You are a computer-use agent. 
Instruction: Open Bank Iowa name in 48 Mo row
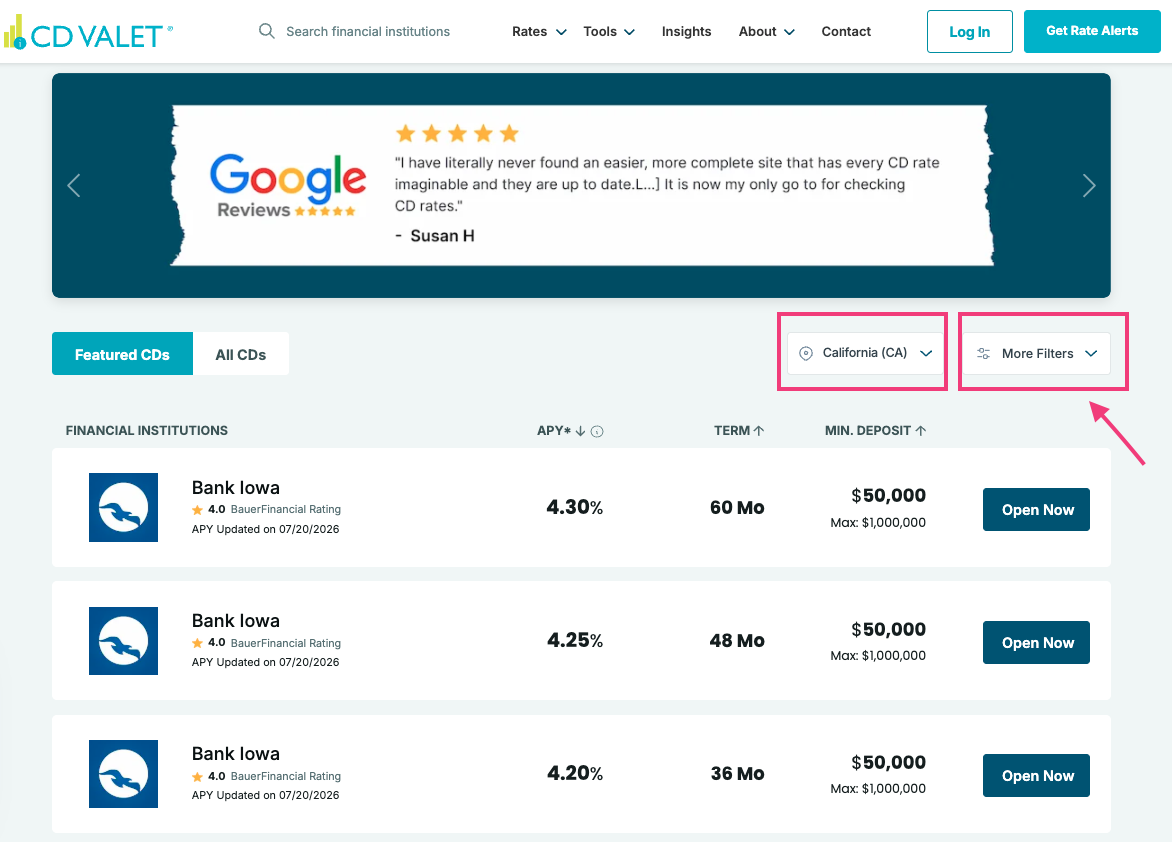(235, 621)
